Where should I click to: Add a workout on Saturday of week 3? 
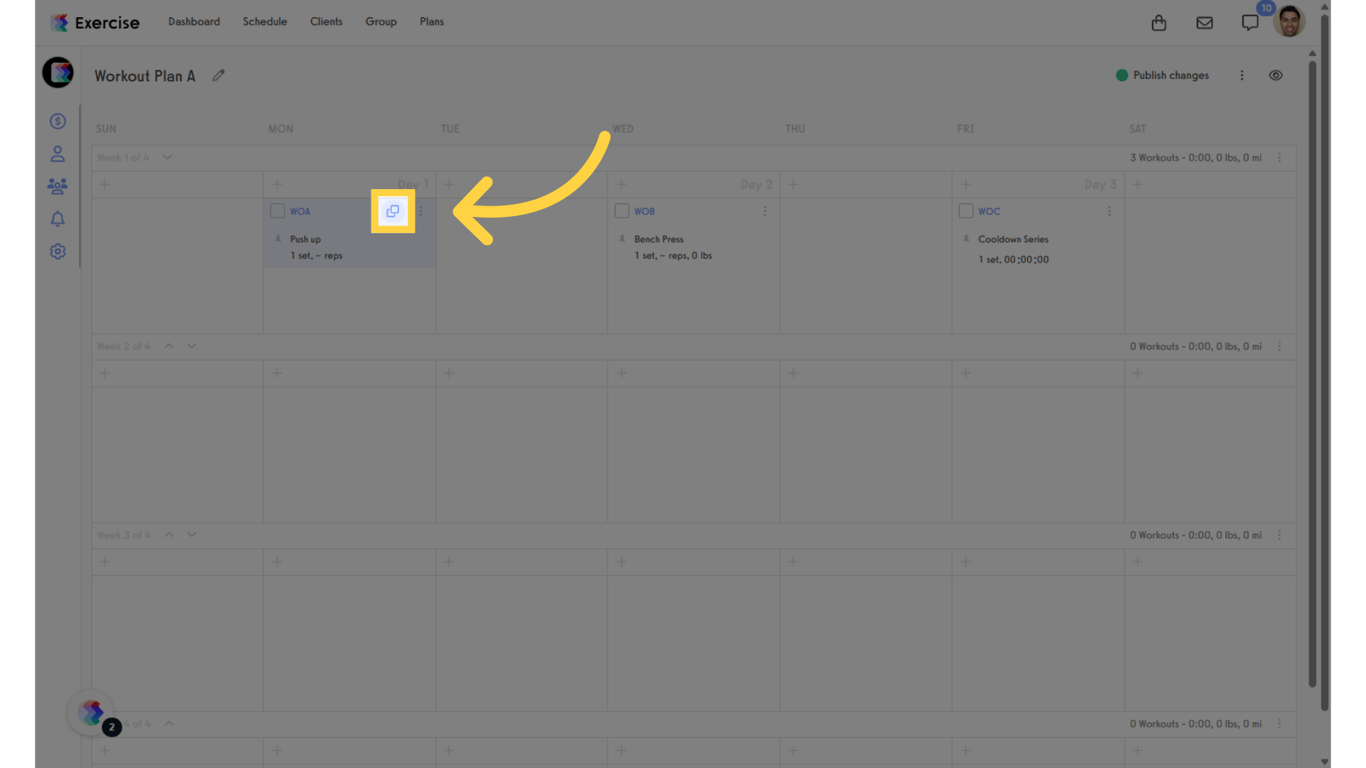coord(1137,562)
